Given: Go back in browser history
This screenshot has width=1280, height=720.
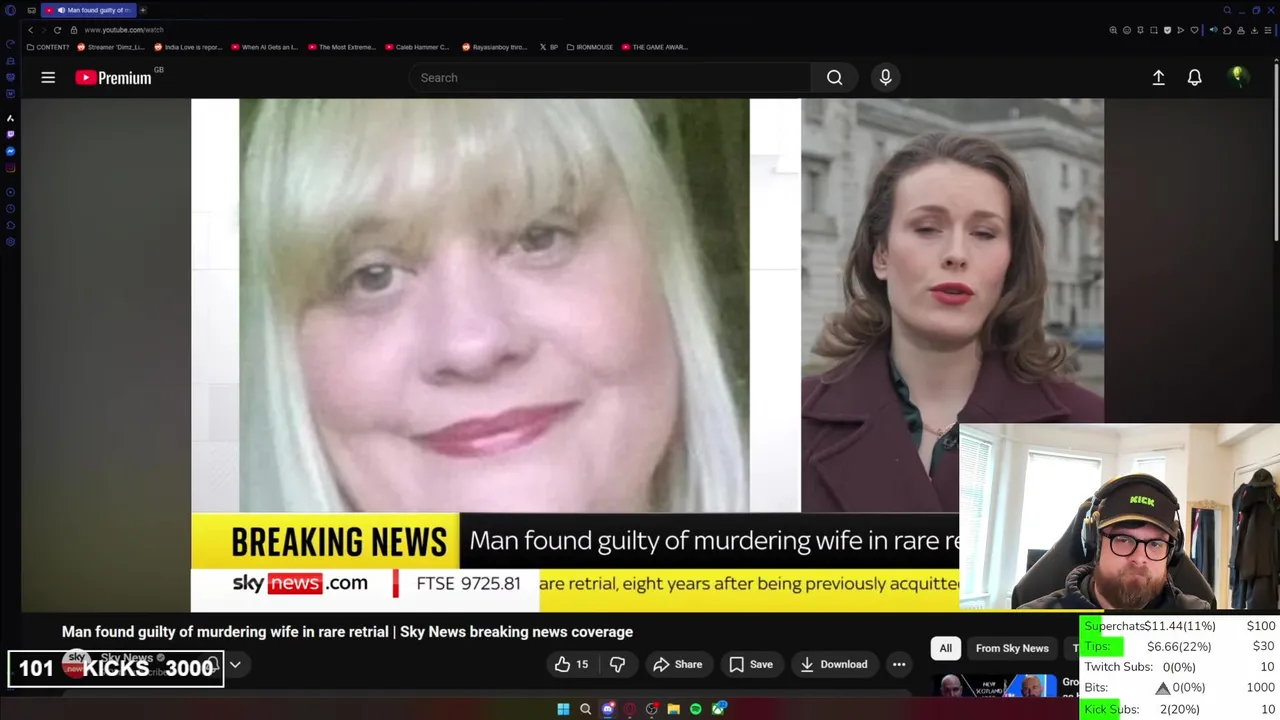Looking at the screenshot, I should tap(30, 30).
